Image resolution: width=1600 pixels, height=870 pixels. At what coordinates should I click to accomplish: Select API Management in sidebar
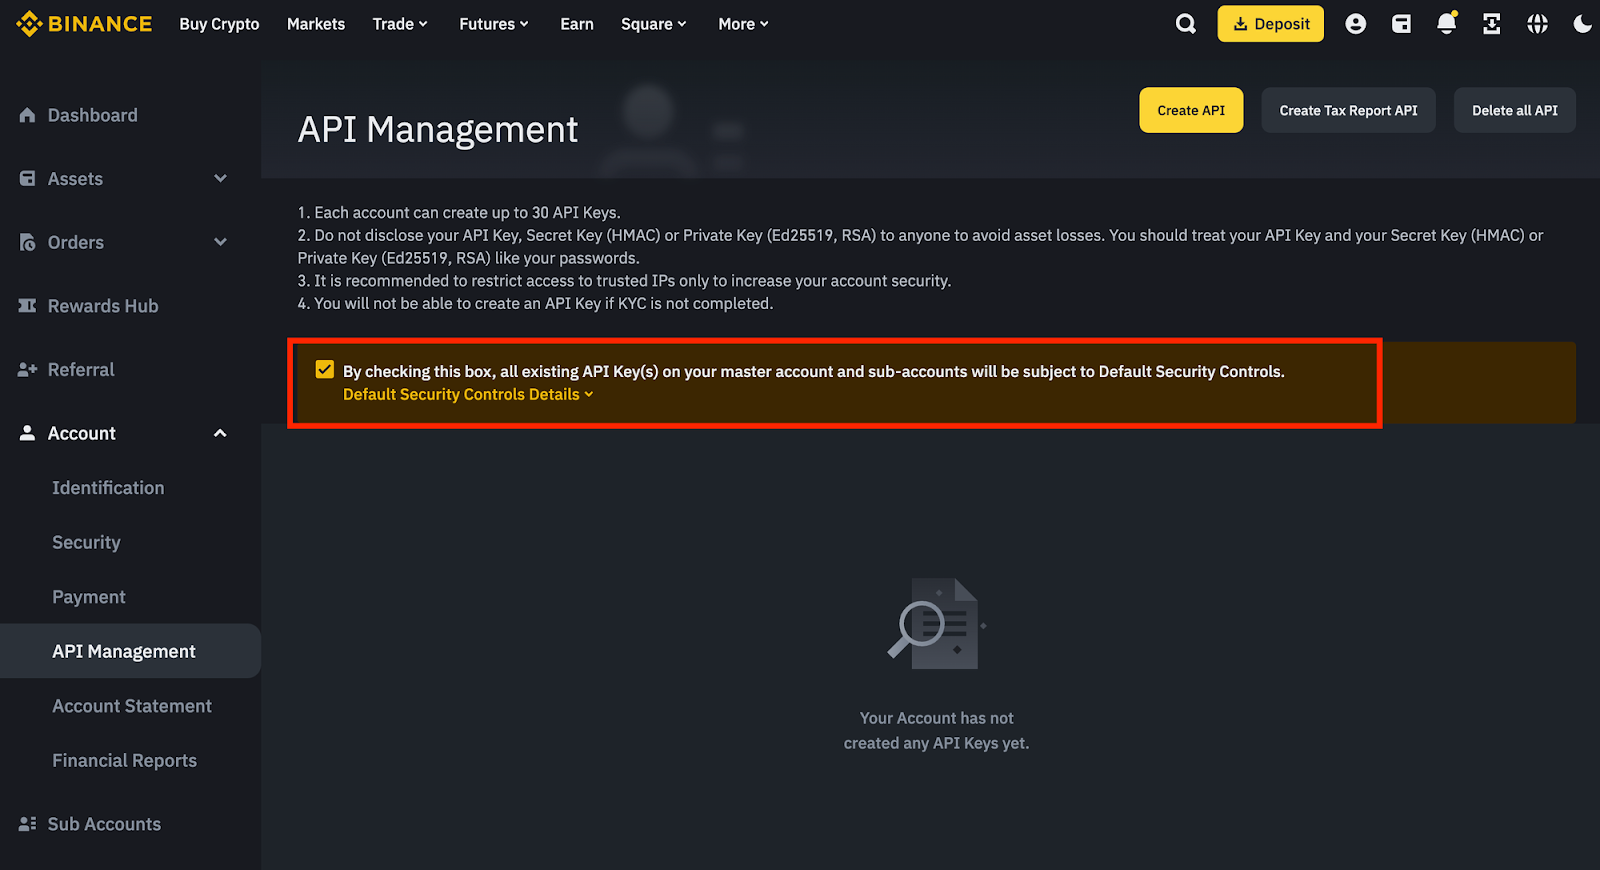point(130,651)
